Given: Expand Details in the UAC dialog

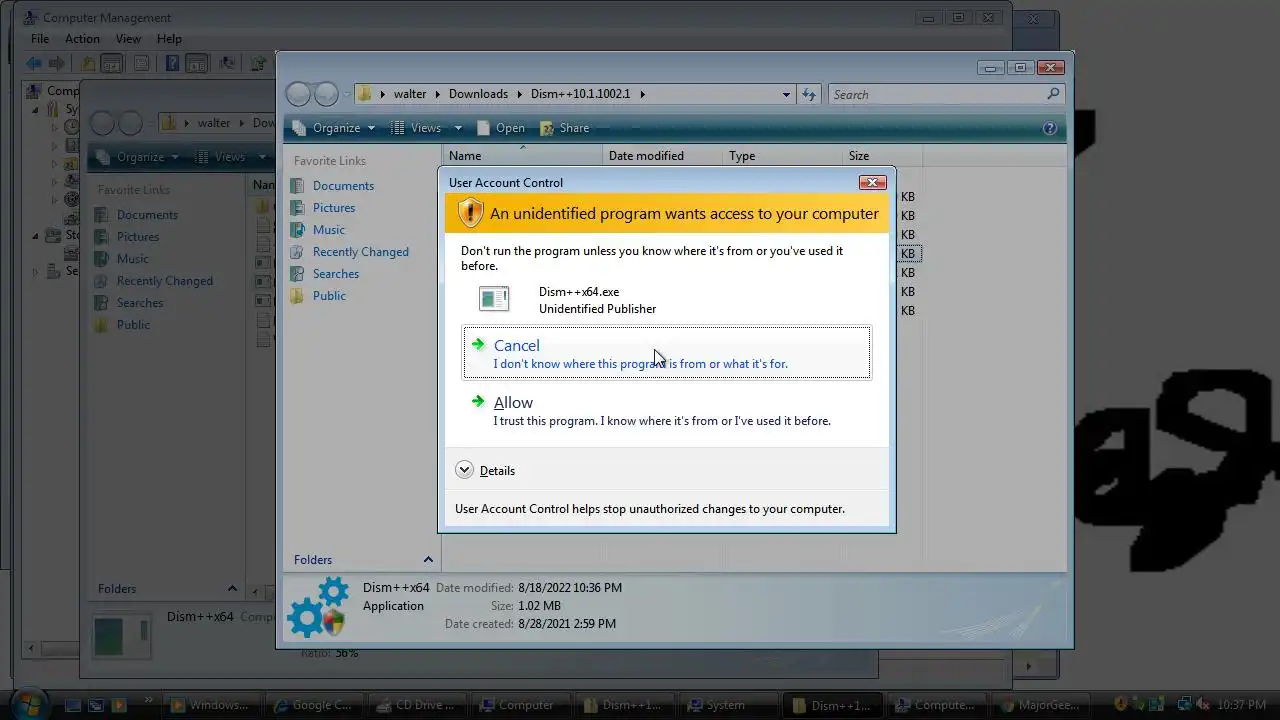Looking at the screenshot, I should point(485,470).
